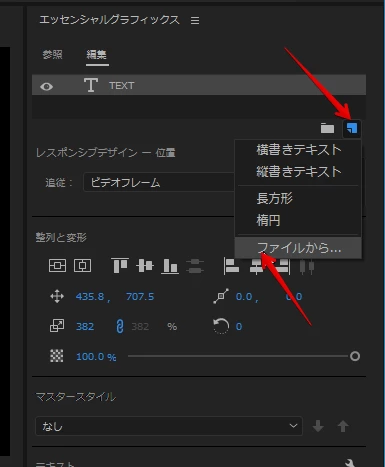Switch to the 参照 tab
The image size is (385, 467).
point(52,54)
